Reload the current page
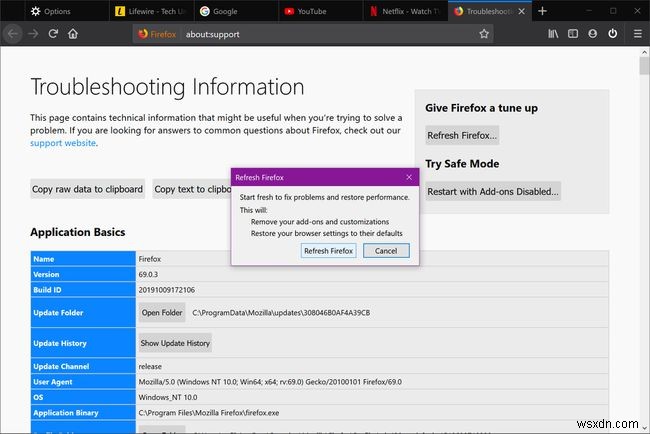Image resolution: width=650 pixels, height=434 pixels. coord(53,34)
